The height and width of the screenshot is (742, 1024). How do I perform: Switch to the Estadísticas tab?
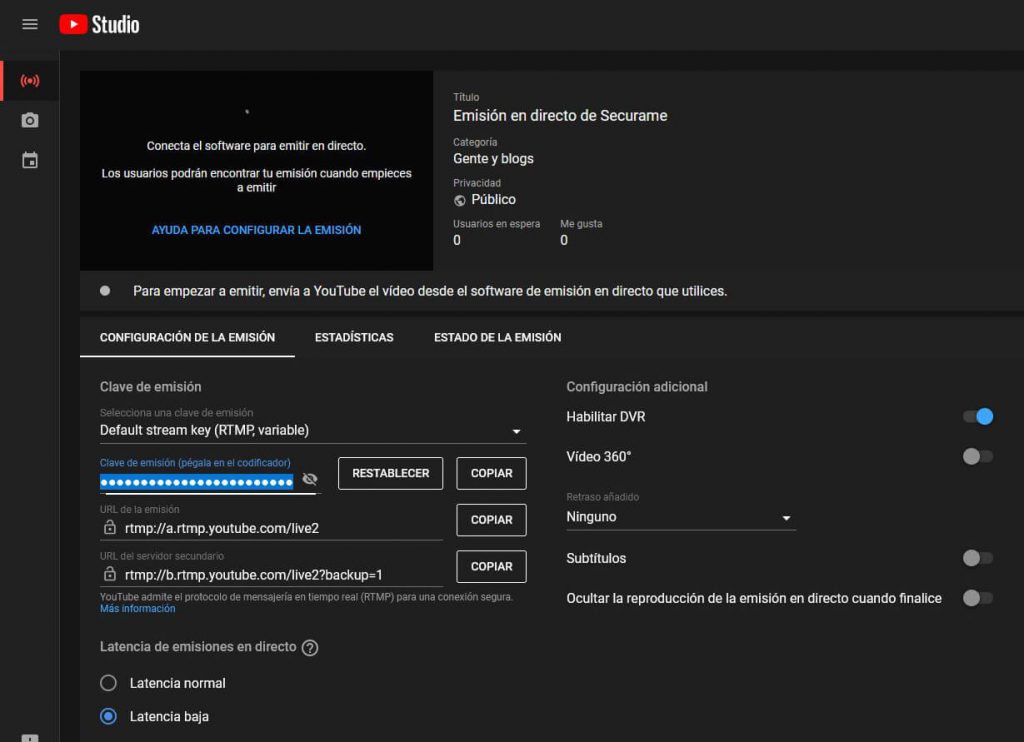(354, 337)
